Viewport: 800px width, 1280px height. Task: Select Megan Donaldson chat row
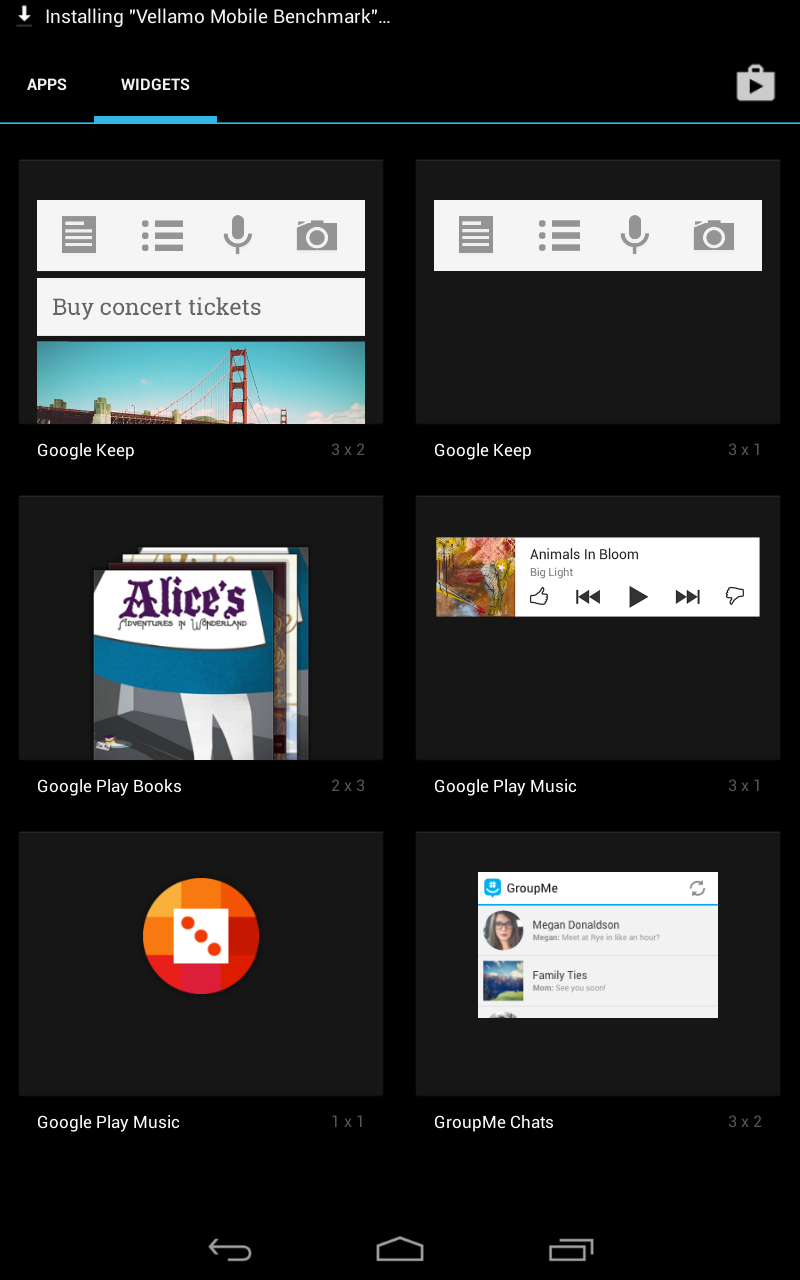[598, 930]
